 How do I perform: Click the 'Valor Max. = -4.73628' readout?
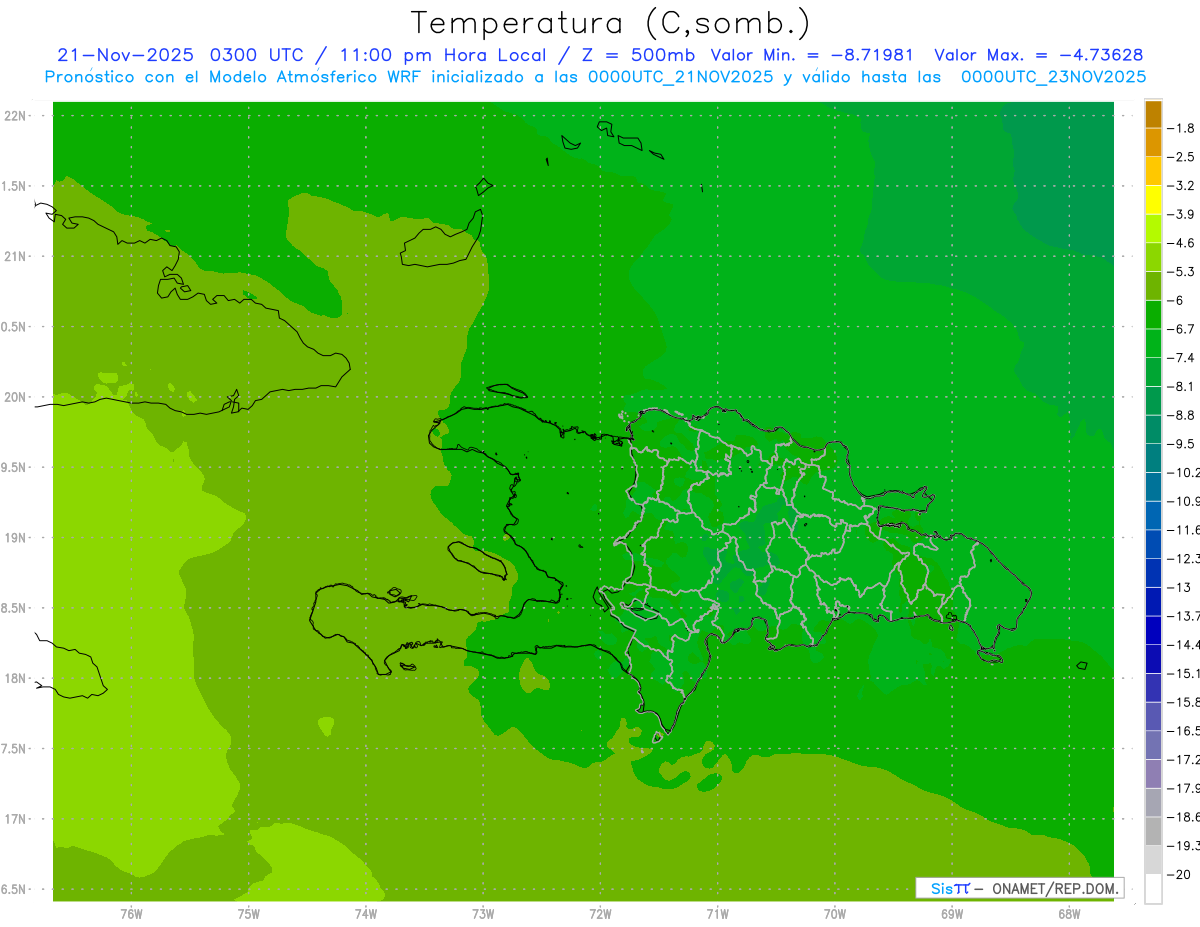coord(1038,55)
